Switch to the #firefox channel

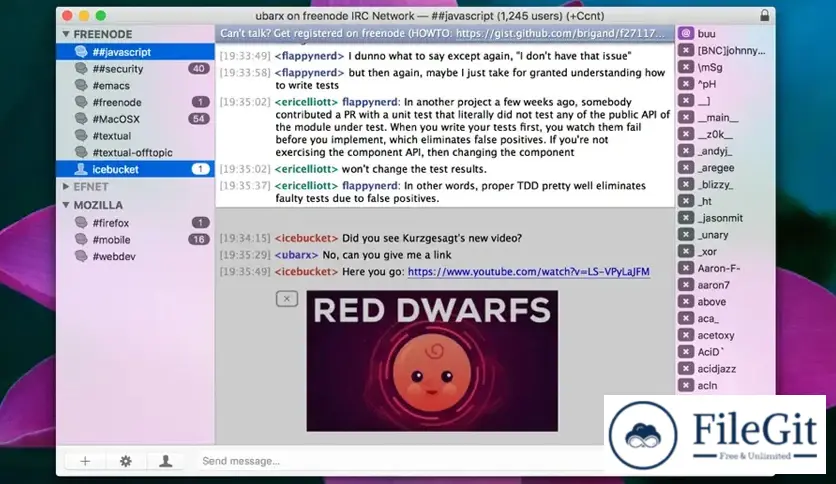(135, 223)
